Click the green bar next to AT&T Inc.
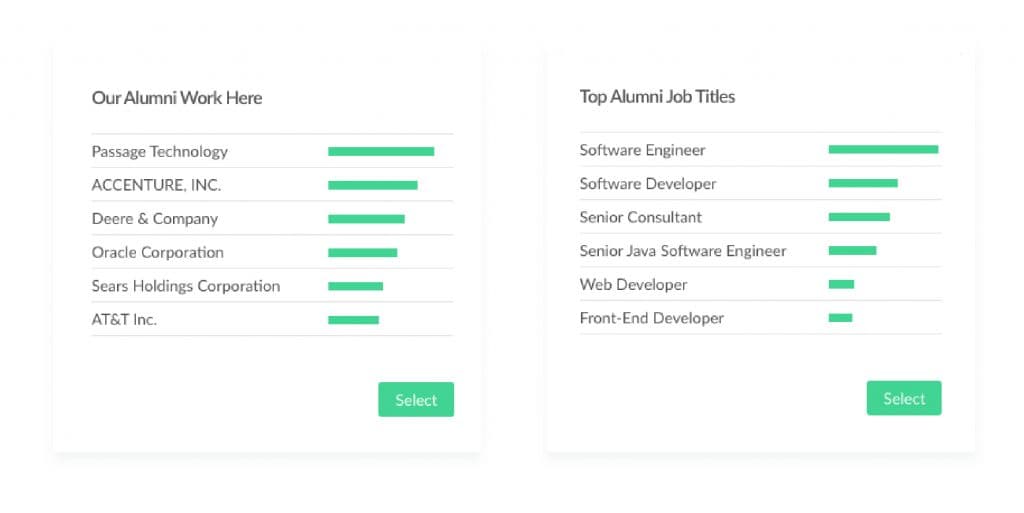Screen dimensions: 1024x513 coord(353,320)
